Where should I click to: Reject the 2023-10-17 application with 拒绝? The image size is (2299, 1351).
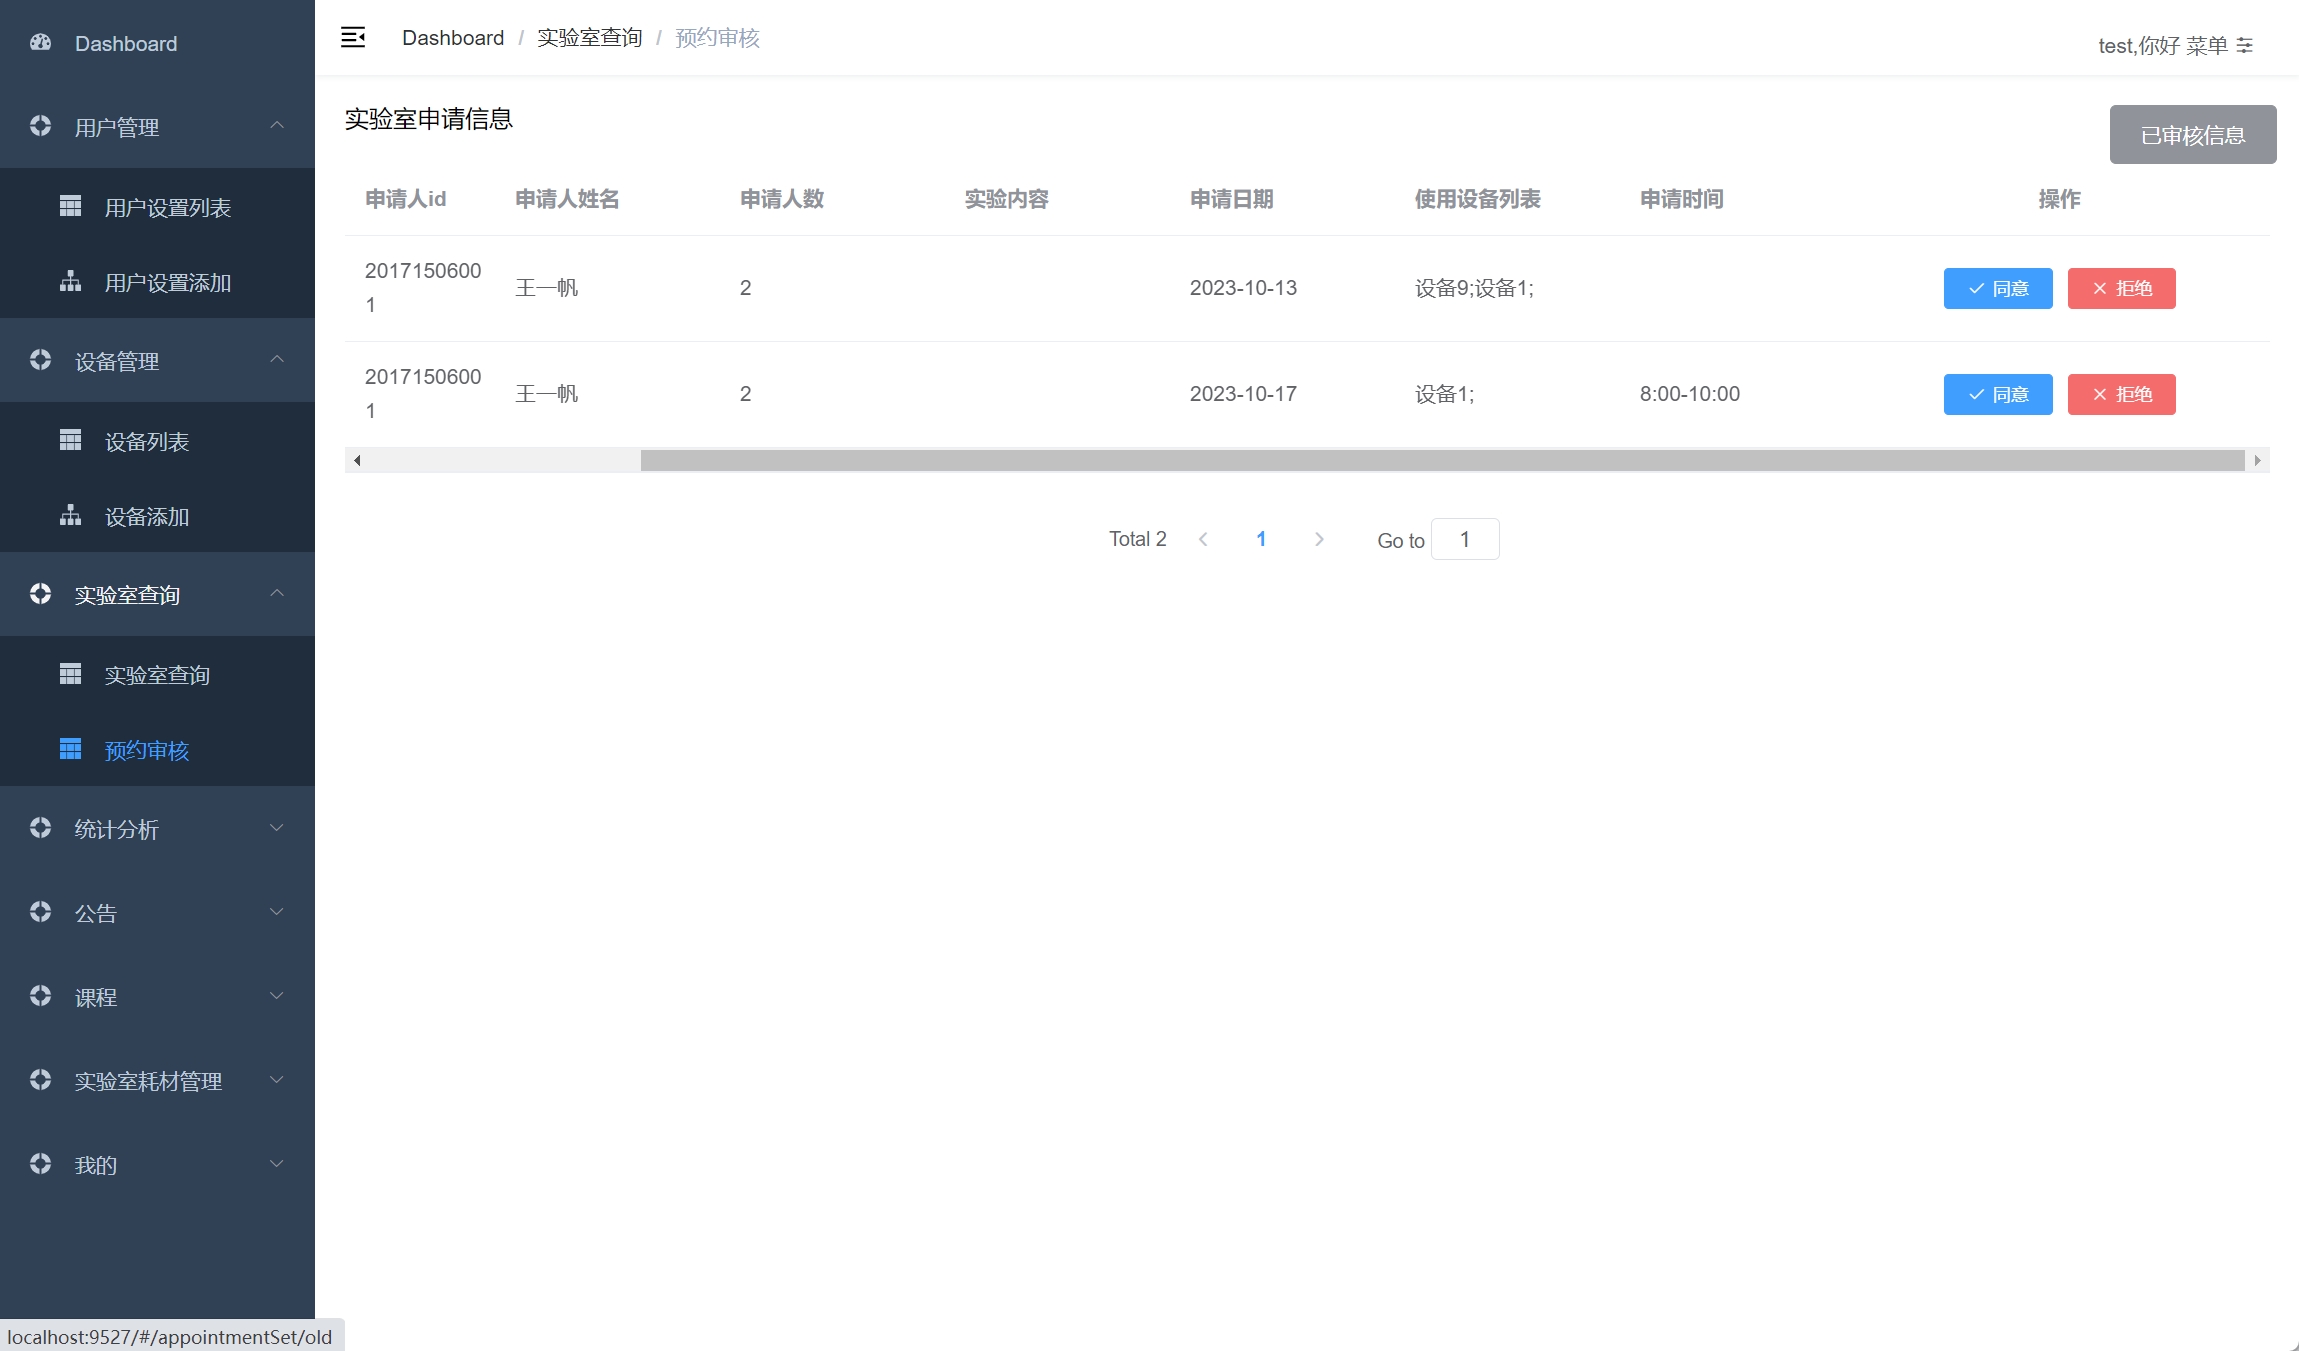click(2121, 394)
